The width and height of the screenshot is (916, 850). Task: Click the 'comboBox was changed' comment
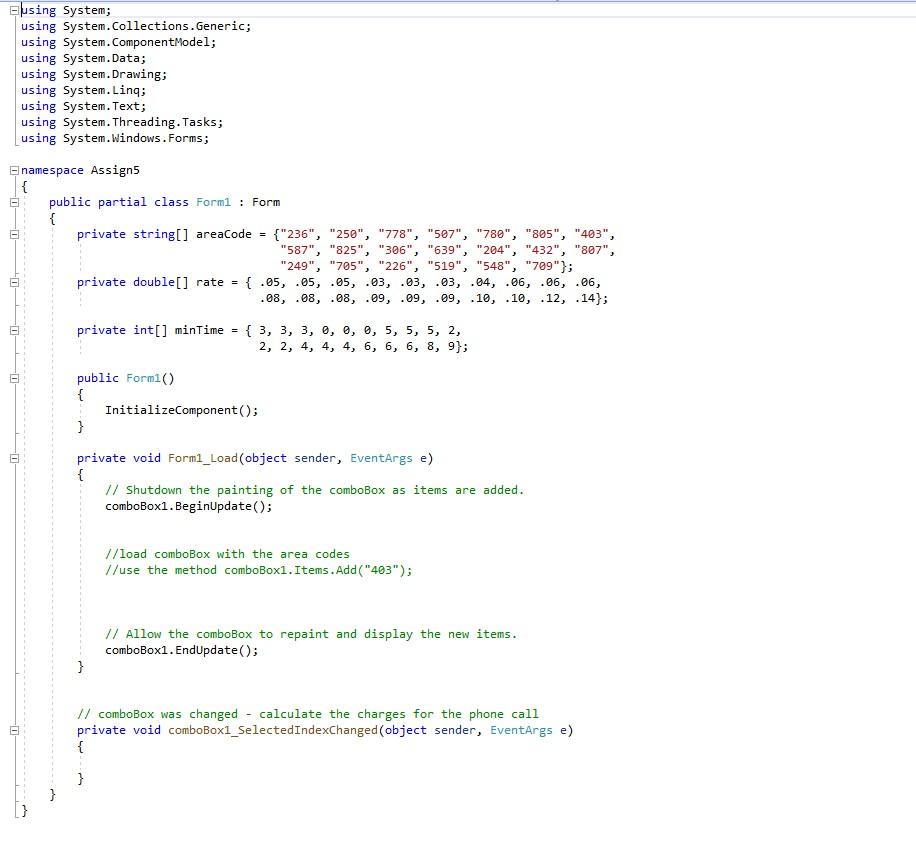coord(308,714)
